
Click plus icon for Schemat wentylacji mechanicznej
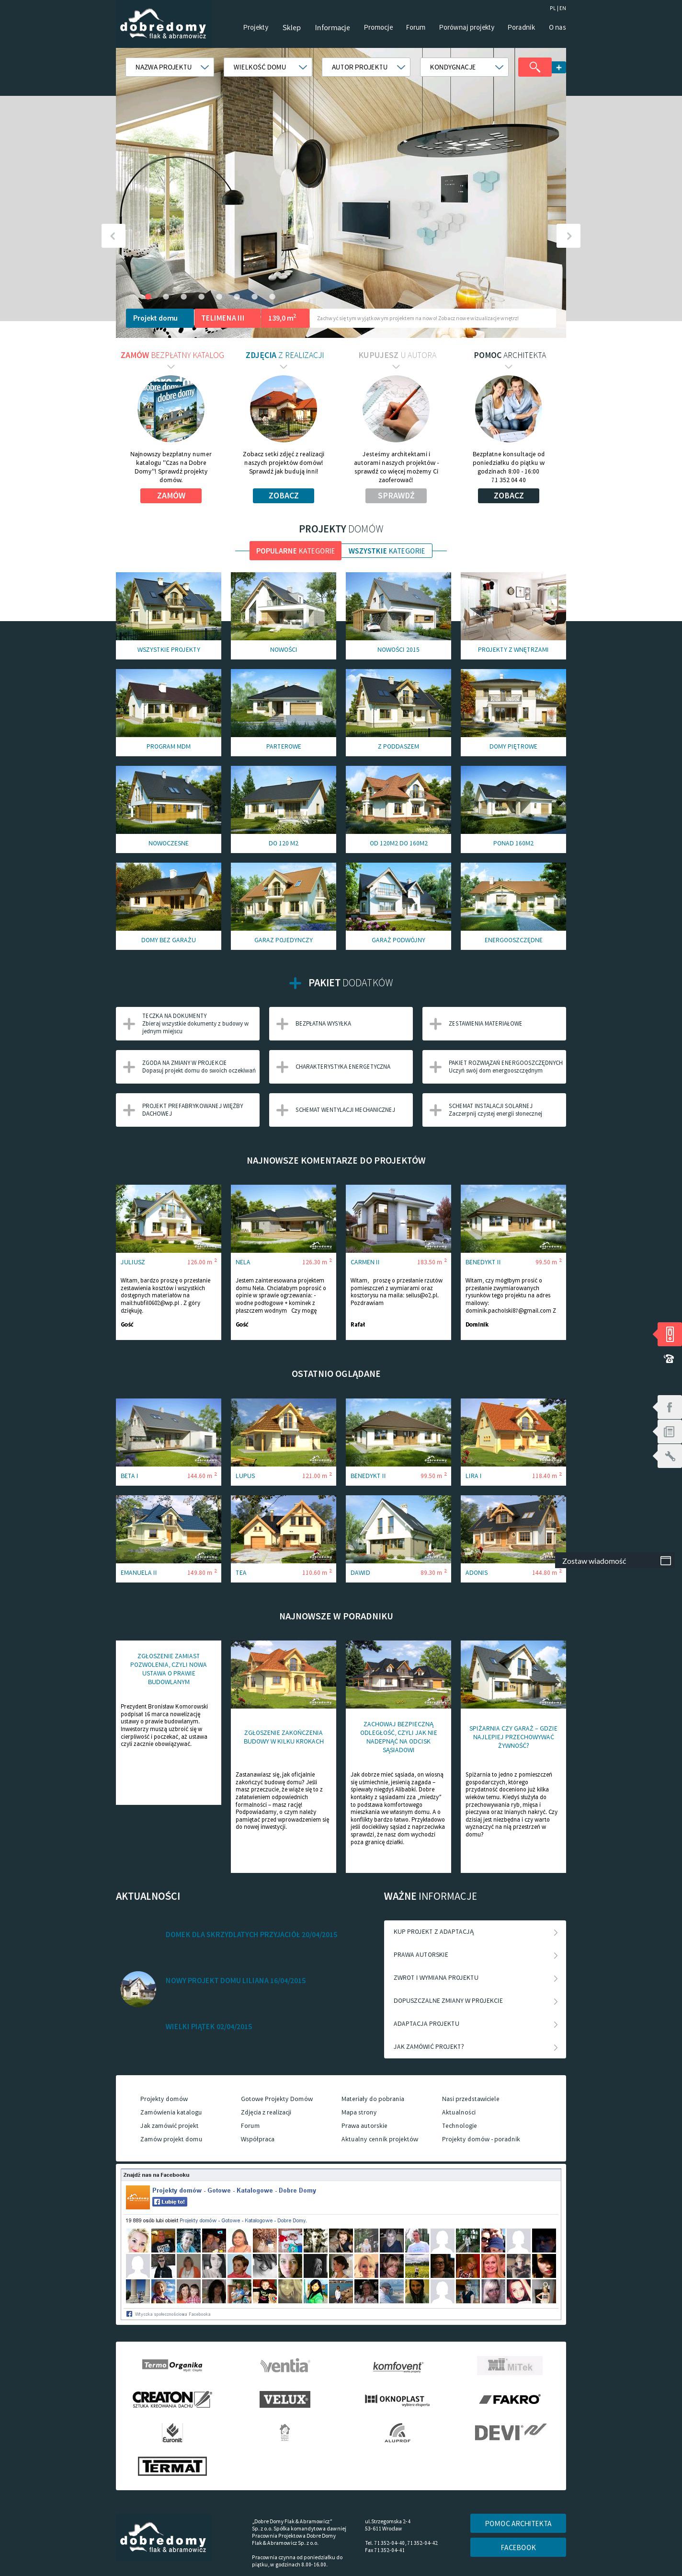(x=282, y=1110)
